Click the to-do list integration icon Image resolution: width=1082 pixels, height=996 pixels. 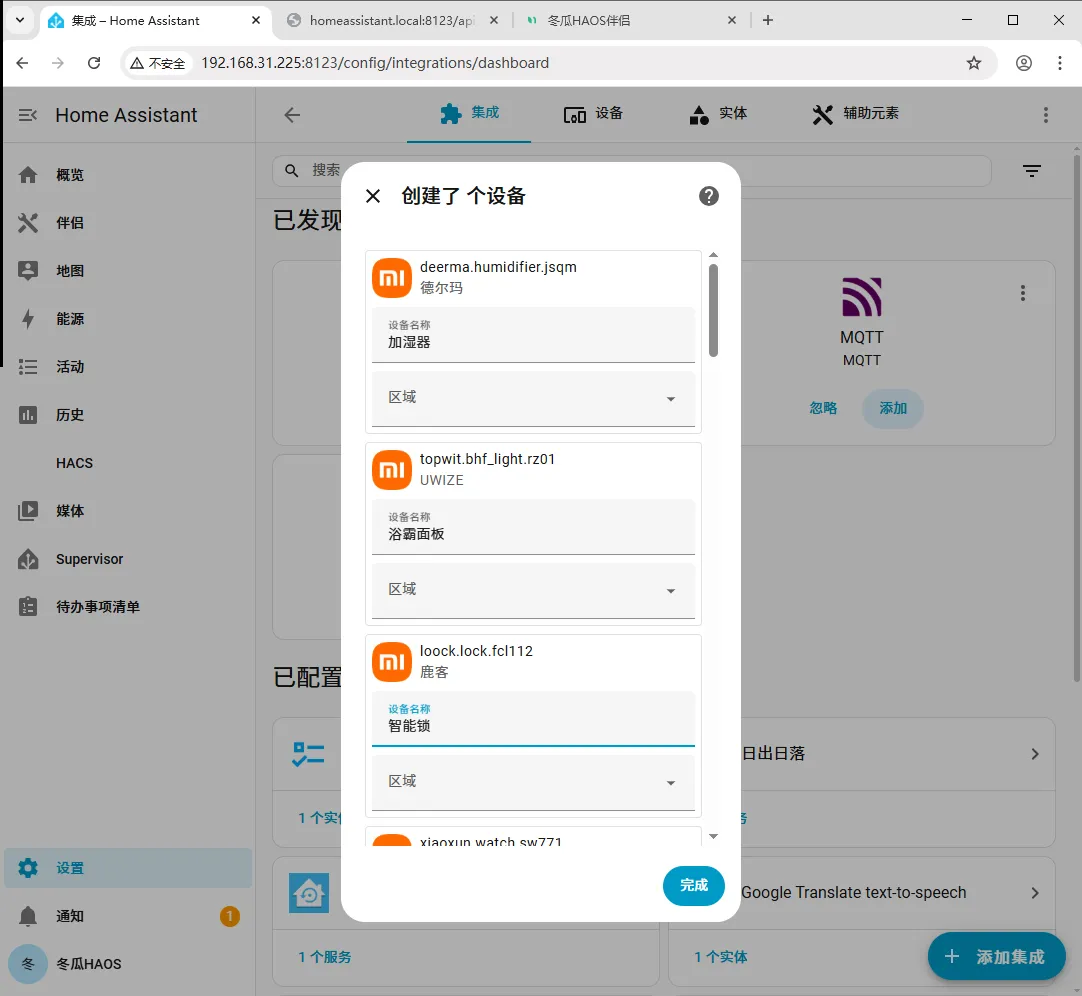pos(308,754)
